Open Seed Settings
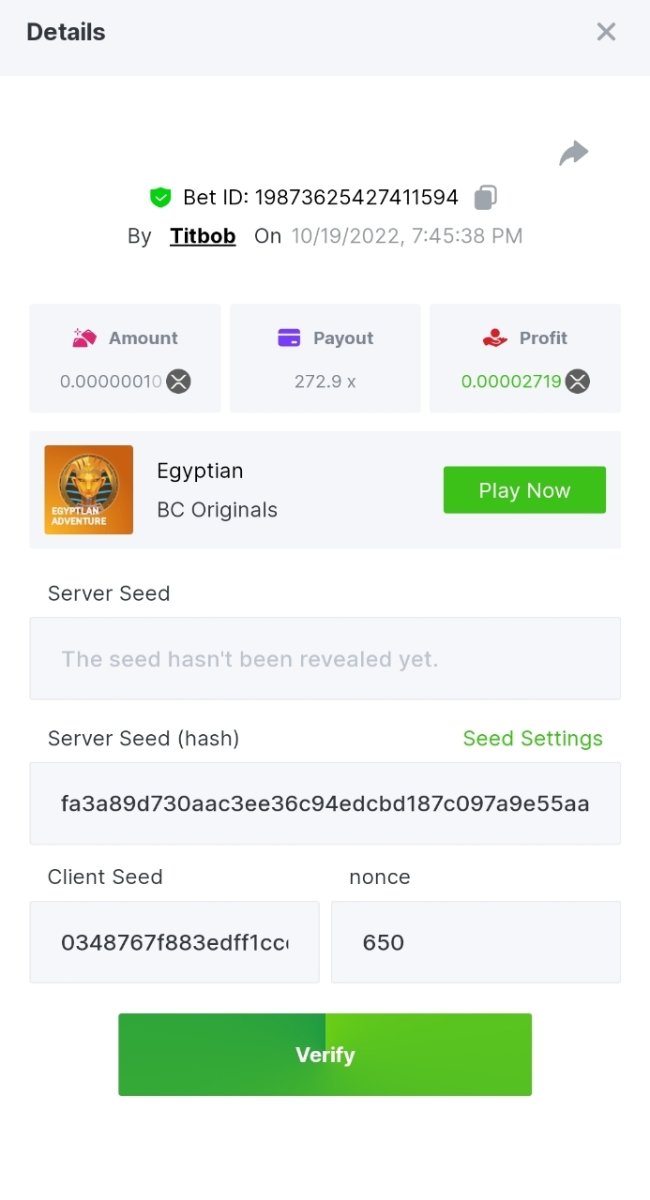This screenshot has height=1200, width=650. point(532,738)
